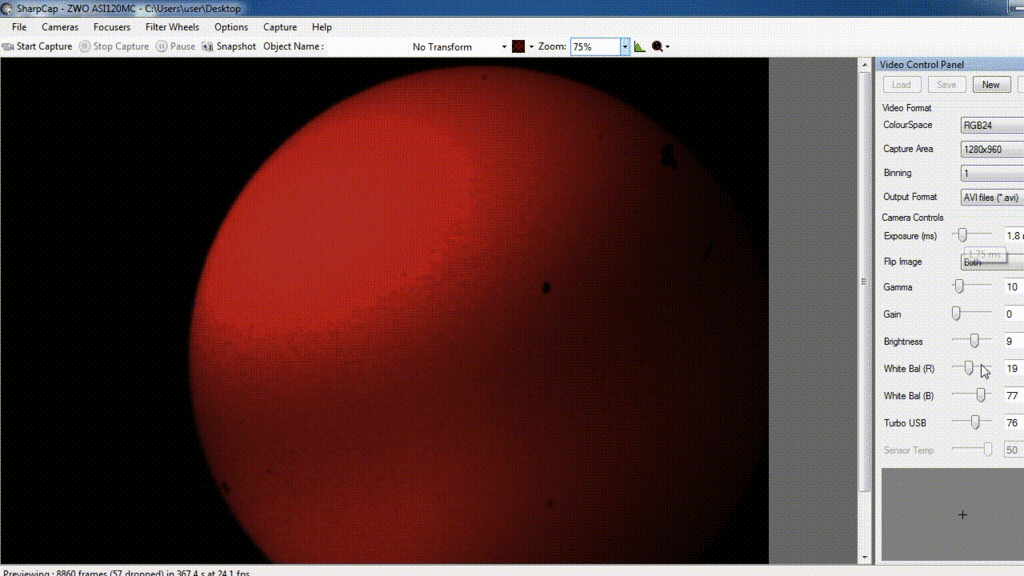Viewport: 1024px width, 576px height.
Task: Open the Focusers menu
Action: (112, 27)
